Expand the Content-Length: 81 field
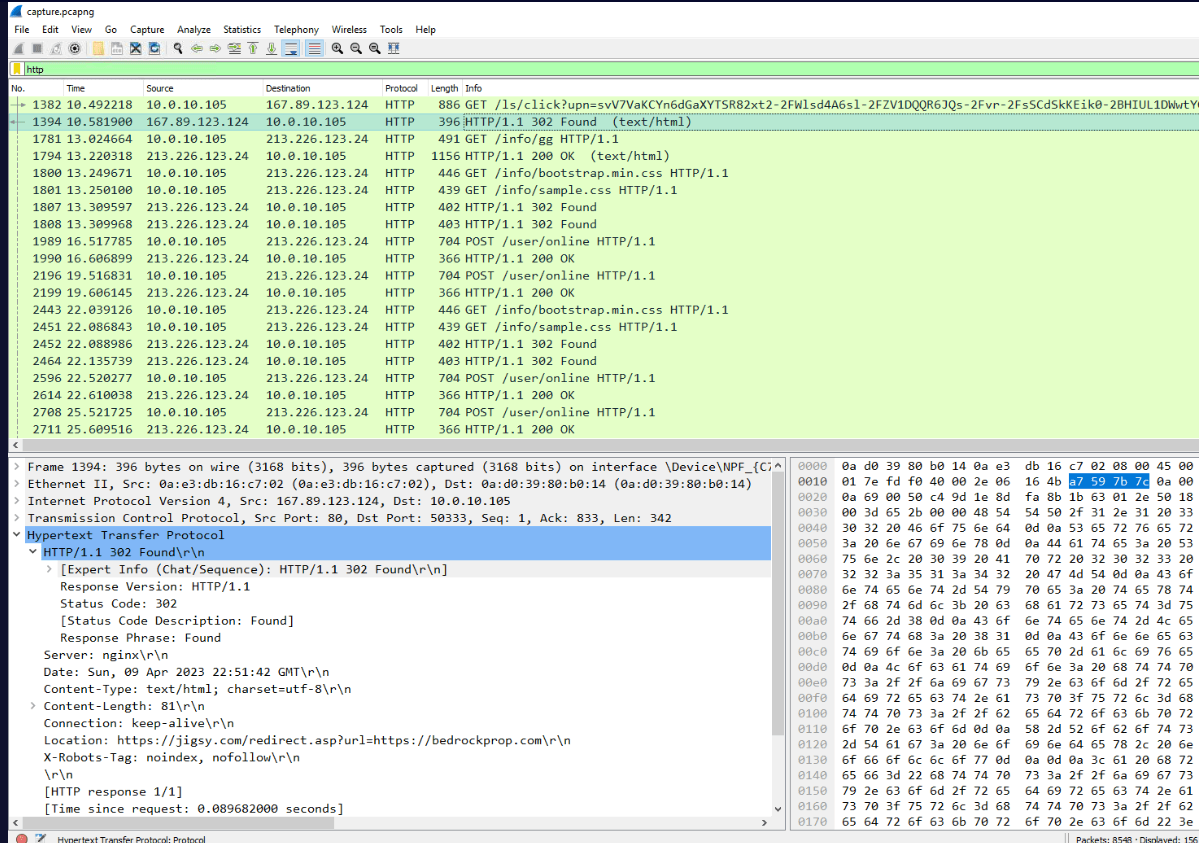1199x843 pixels. point(33,706)
